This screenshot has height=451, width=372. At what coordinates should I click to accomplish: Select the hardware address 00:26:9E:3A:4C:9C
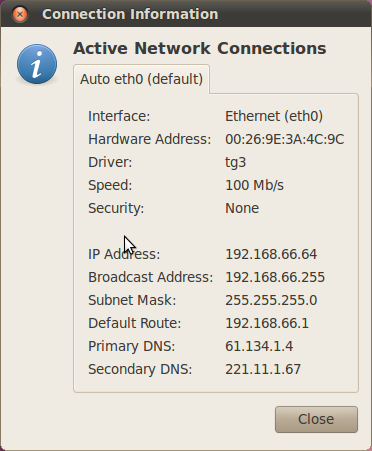(285, 139)
